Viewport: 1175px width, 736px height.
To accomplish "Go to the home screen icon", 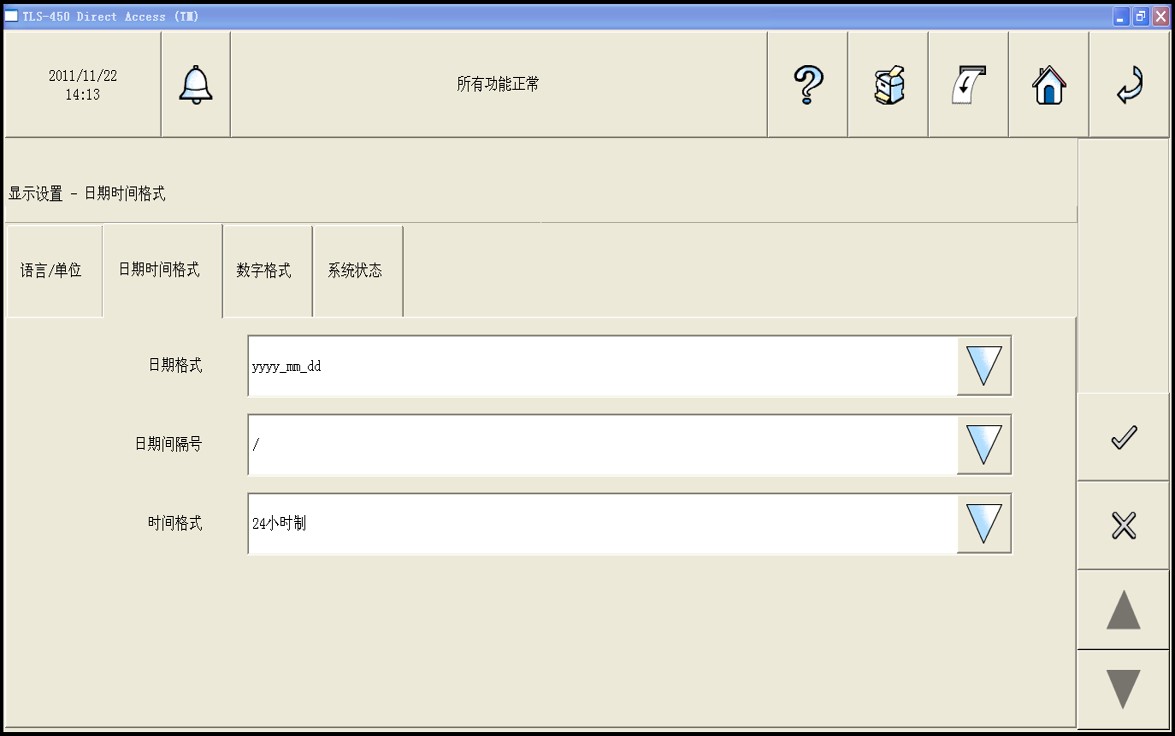I will (x=1048, y=85).
